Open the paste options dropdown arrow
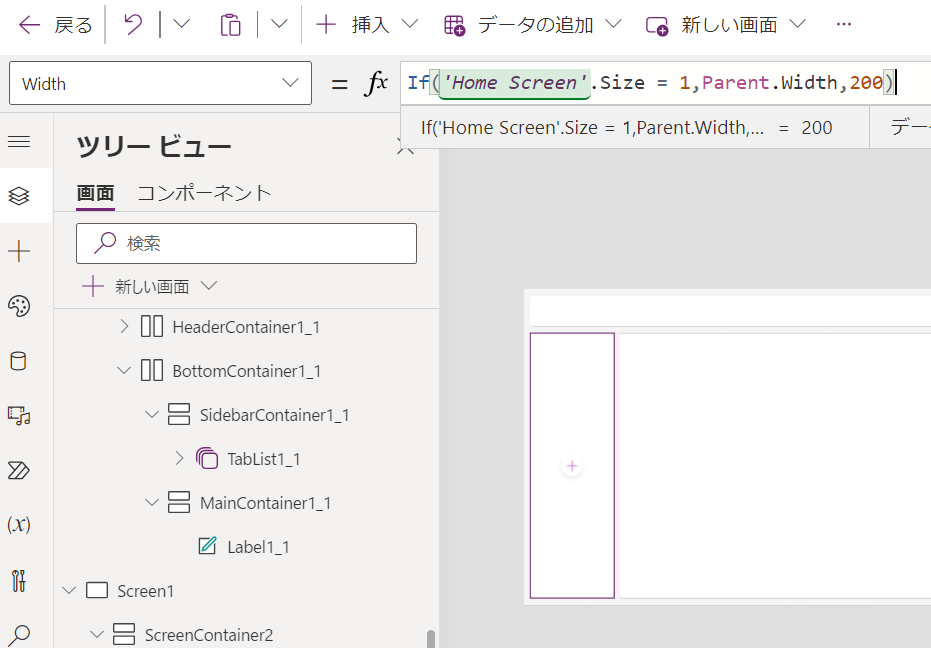 (x=279, y=24)
